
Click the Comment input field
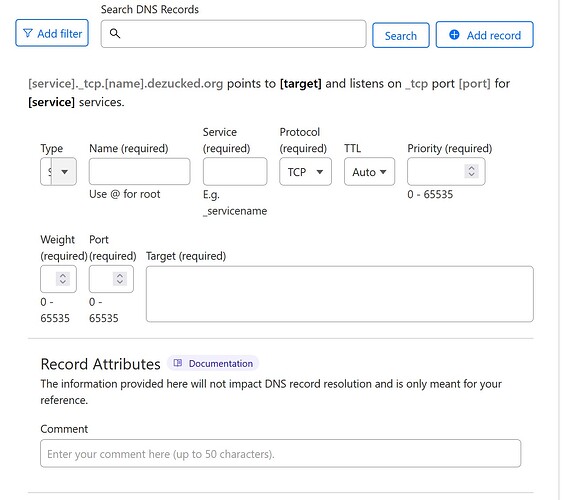click(x=281, y=453)
